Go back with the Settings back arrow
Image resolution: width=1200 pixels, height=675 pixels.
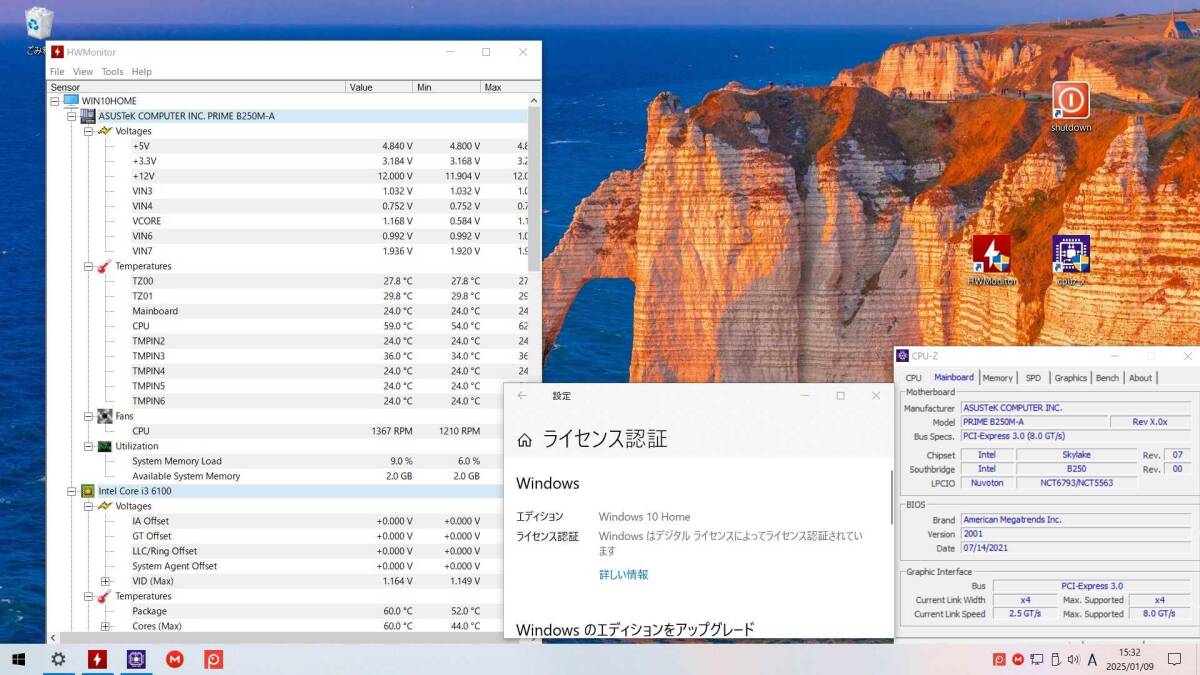pos(522,396)
